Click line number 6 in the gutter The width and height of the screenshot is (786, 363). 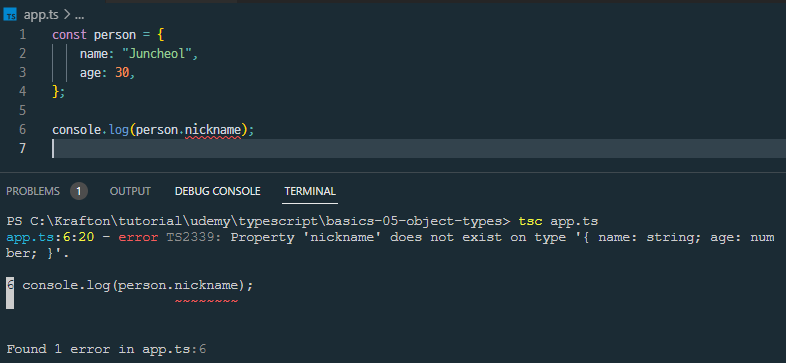click(23, 130)
